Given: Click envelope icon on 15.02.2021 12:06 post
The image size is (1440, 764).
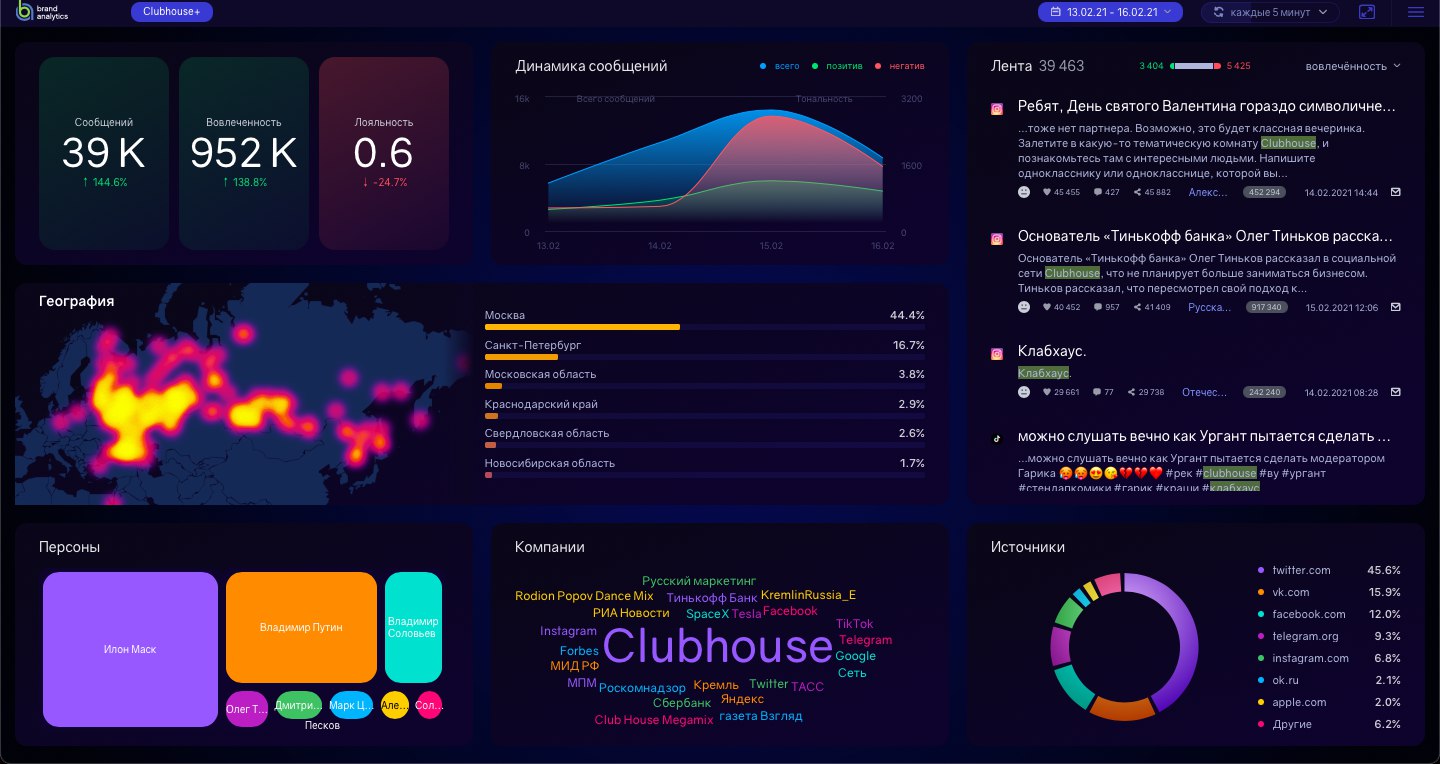Looking at the screenshot, I should (1396, 307).
